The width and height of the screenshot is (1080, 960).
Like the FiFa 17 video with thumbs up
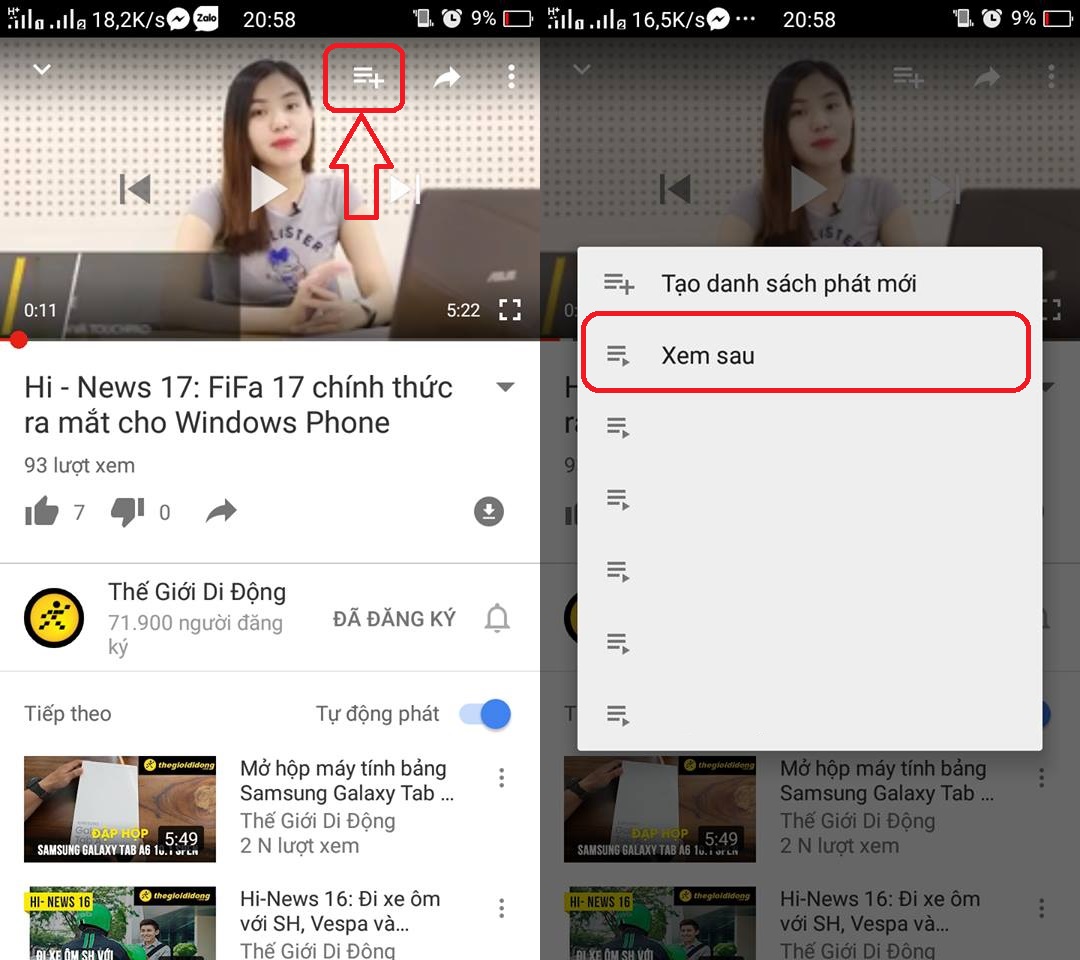[x=42, y=511]
